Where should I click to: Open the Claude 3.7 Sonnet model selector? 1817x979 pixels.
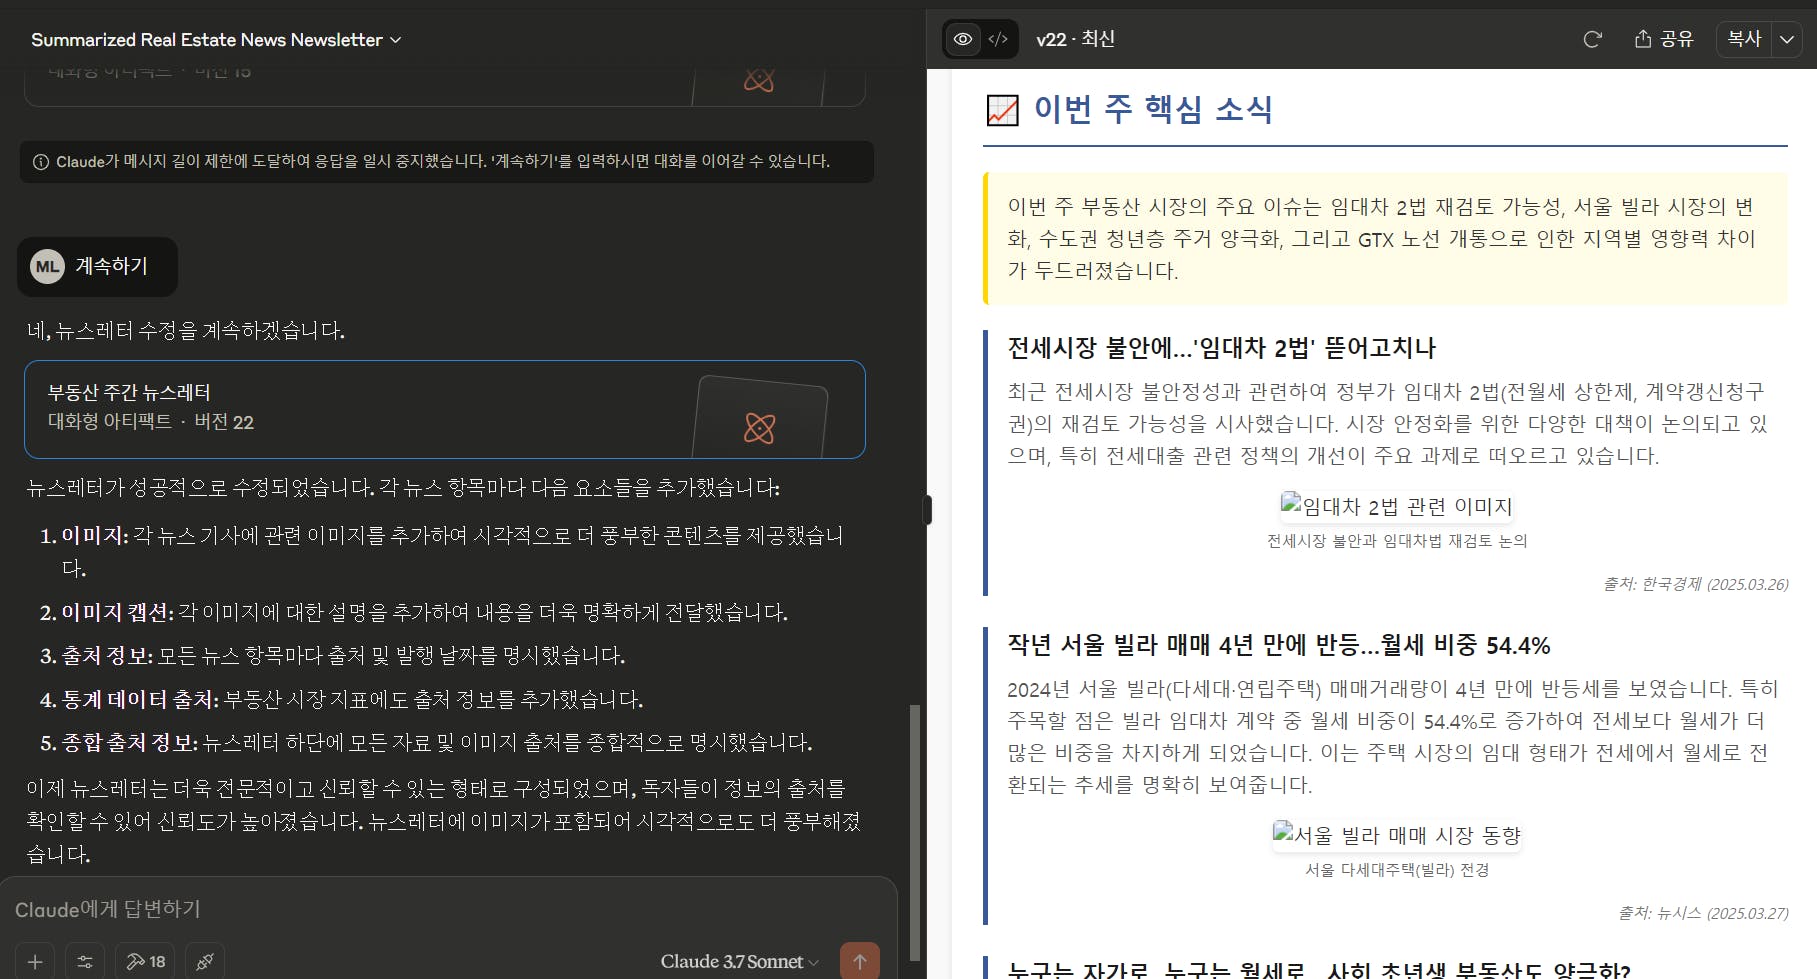coord(739,961)
